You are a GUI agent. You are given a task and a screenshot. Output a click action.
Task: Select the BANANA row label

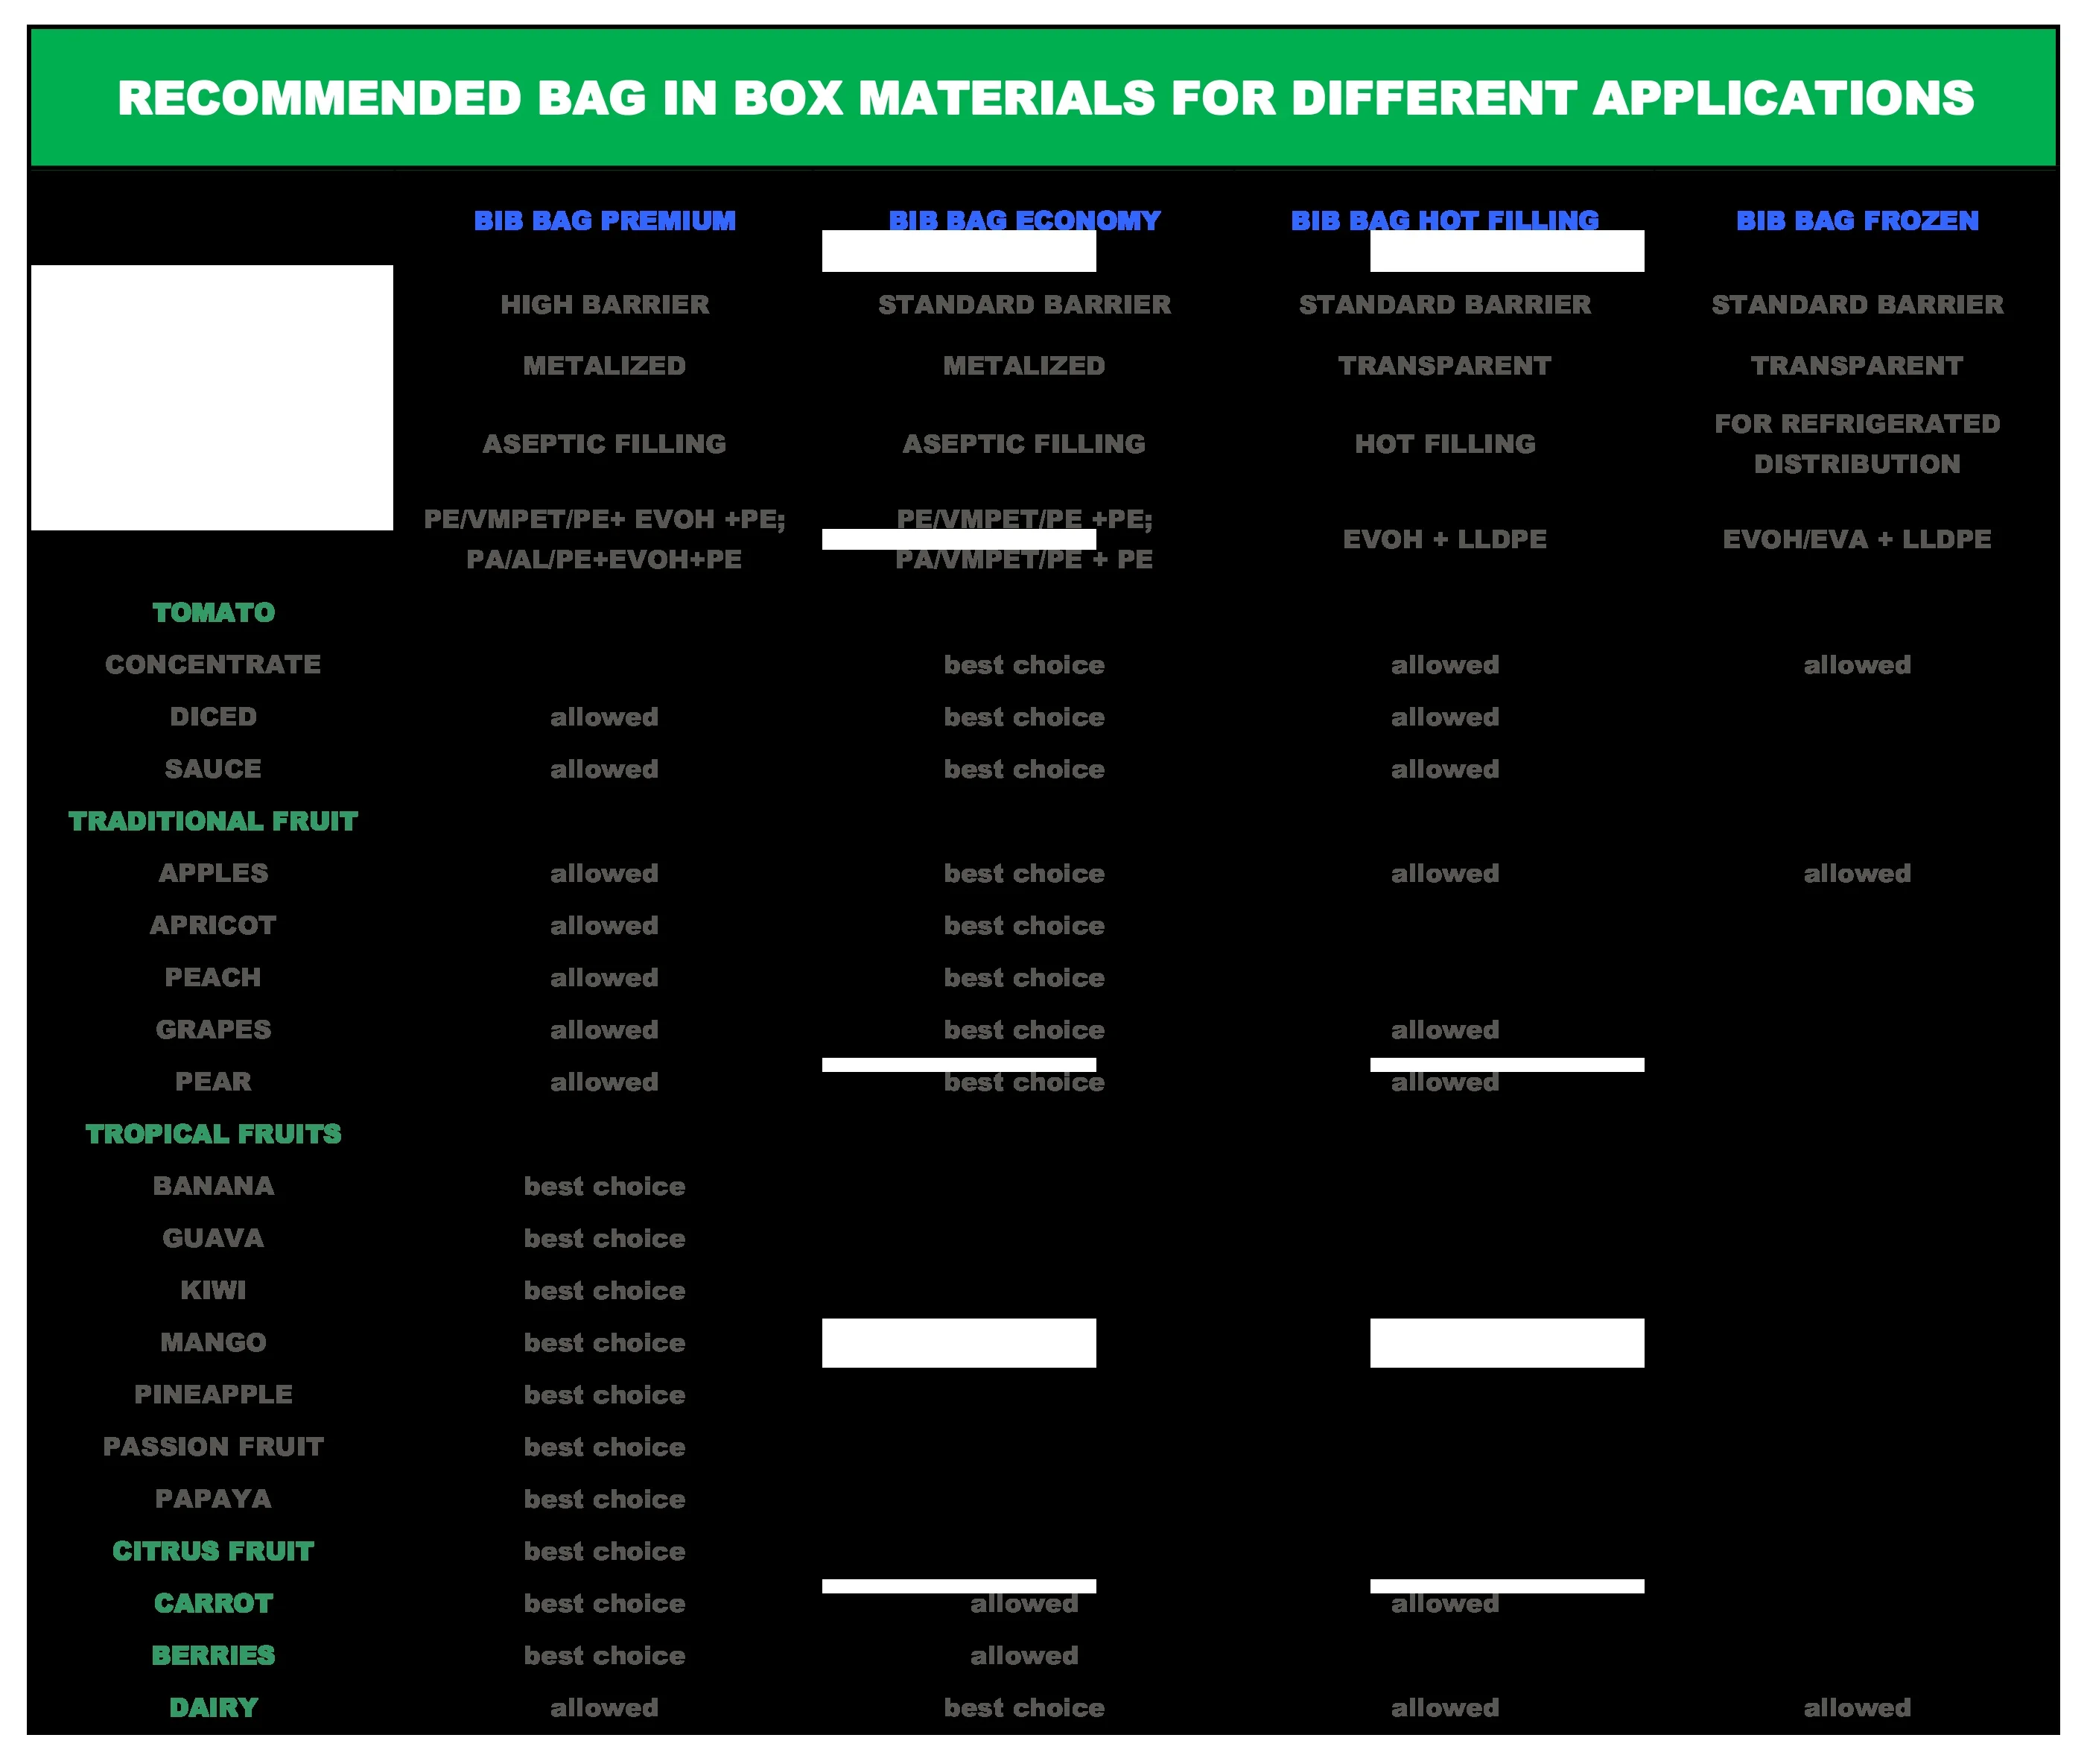213,1186
